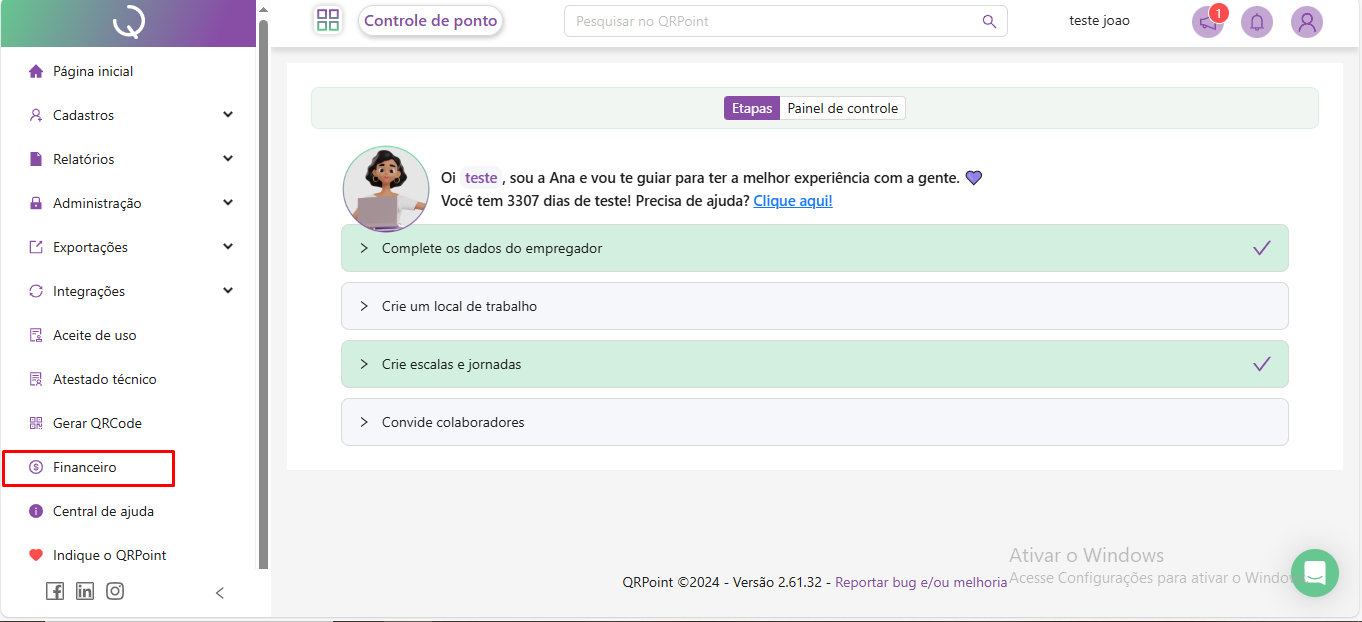Open the LinkedIn social icon

point(85,591)
